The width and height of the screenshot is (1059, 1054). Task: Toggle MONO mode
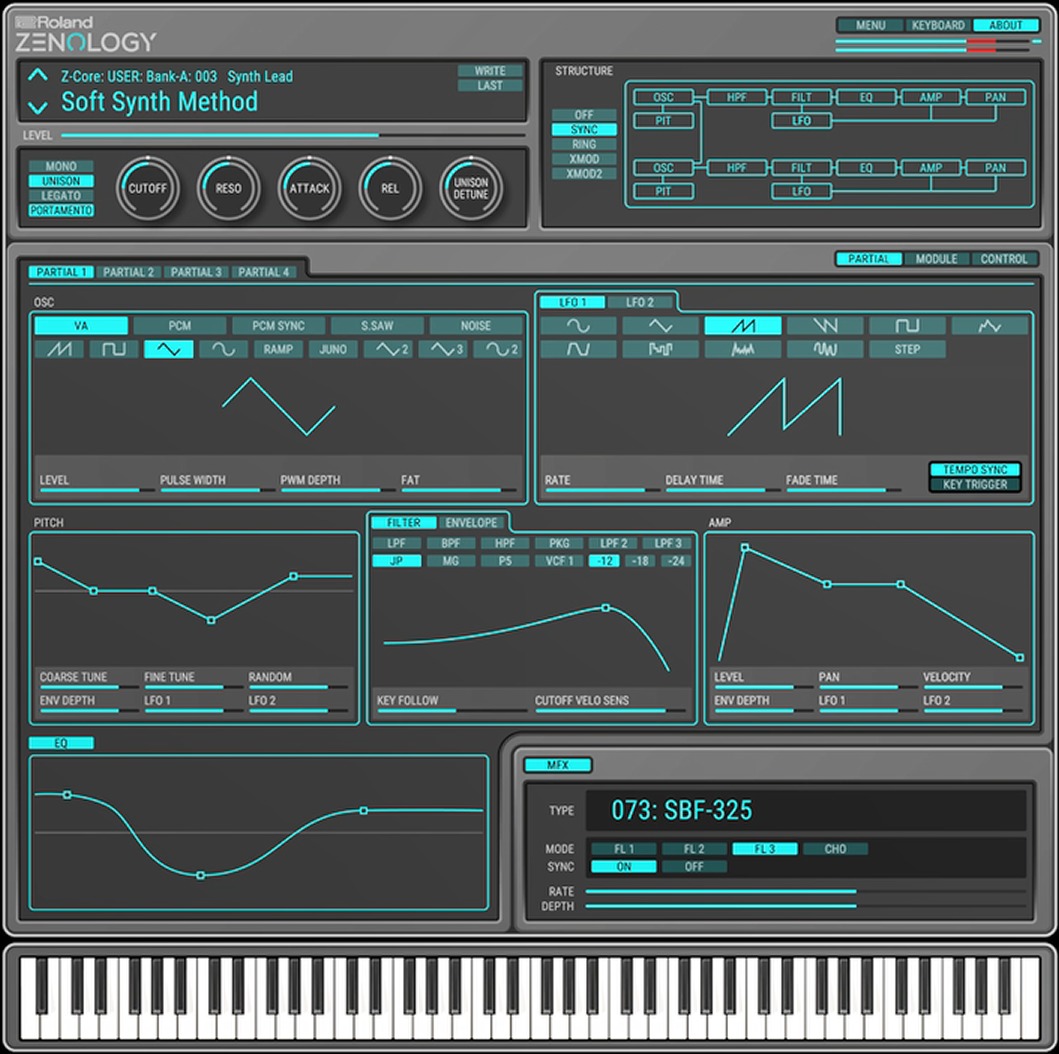[x=61, y=166]
